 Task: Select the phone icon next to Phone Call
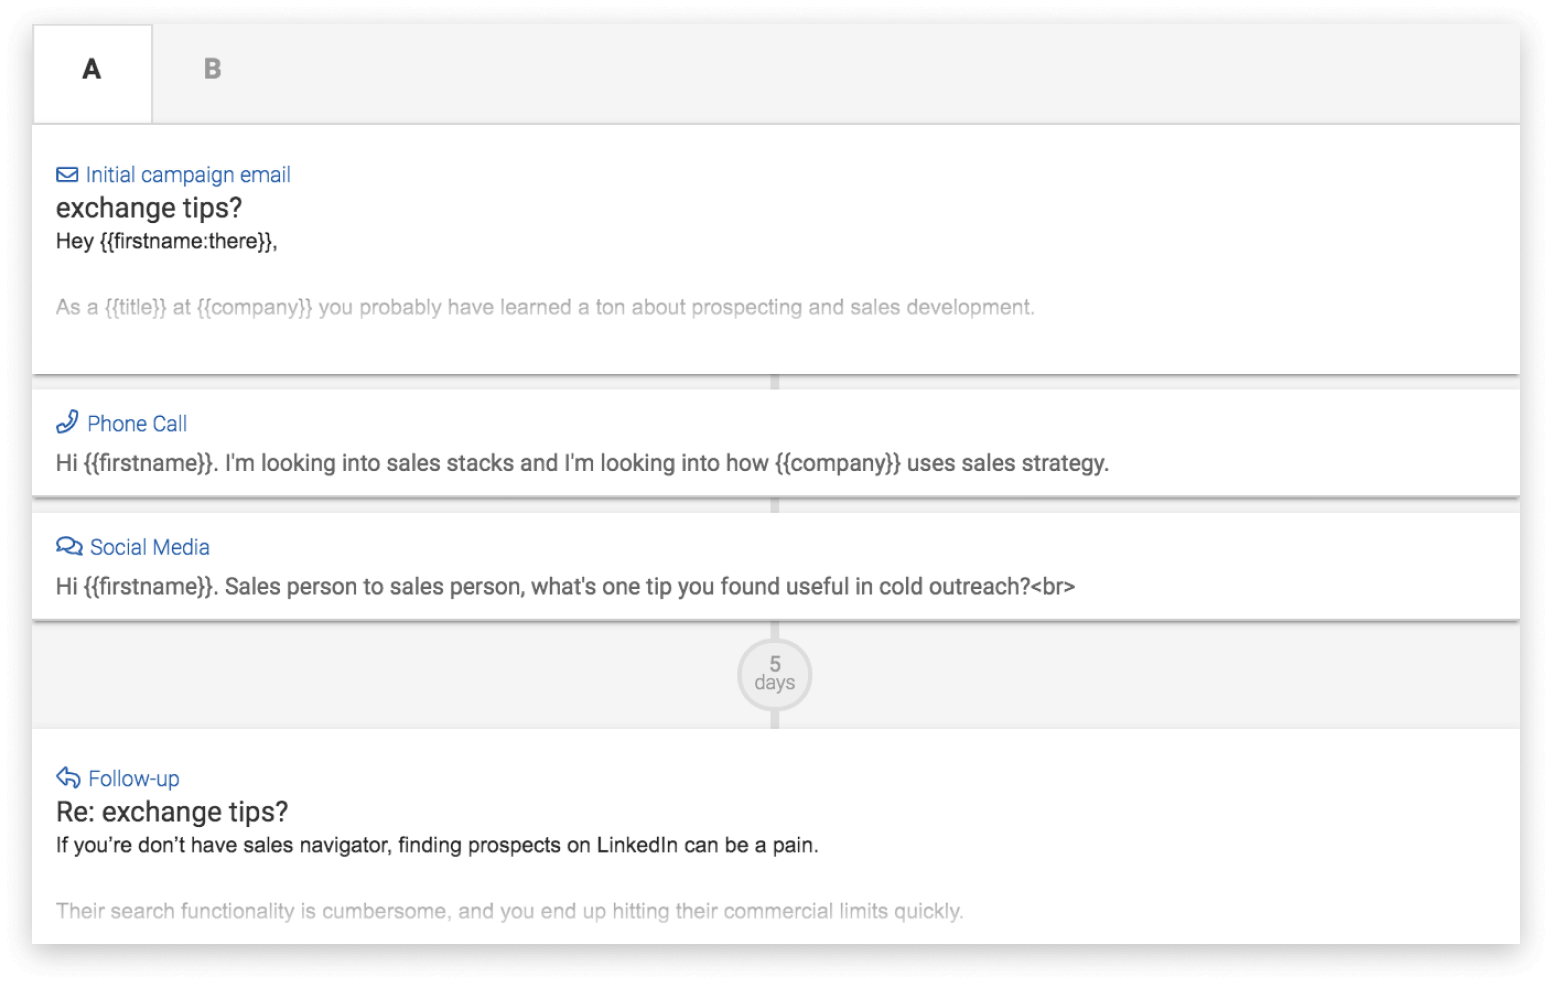67,423
